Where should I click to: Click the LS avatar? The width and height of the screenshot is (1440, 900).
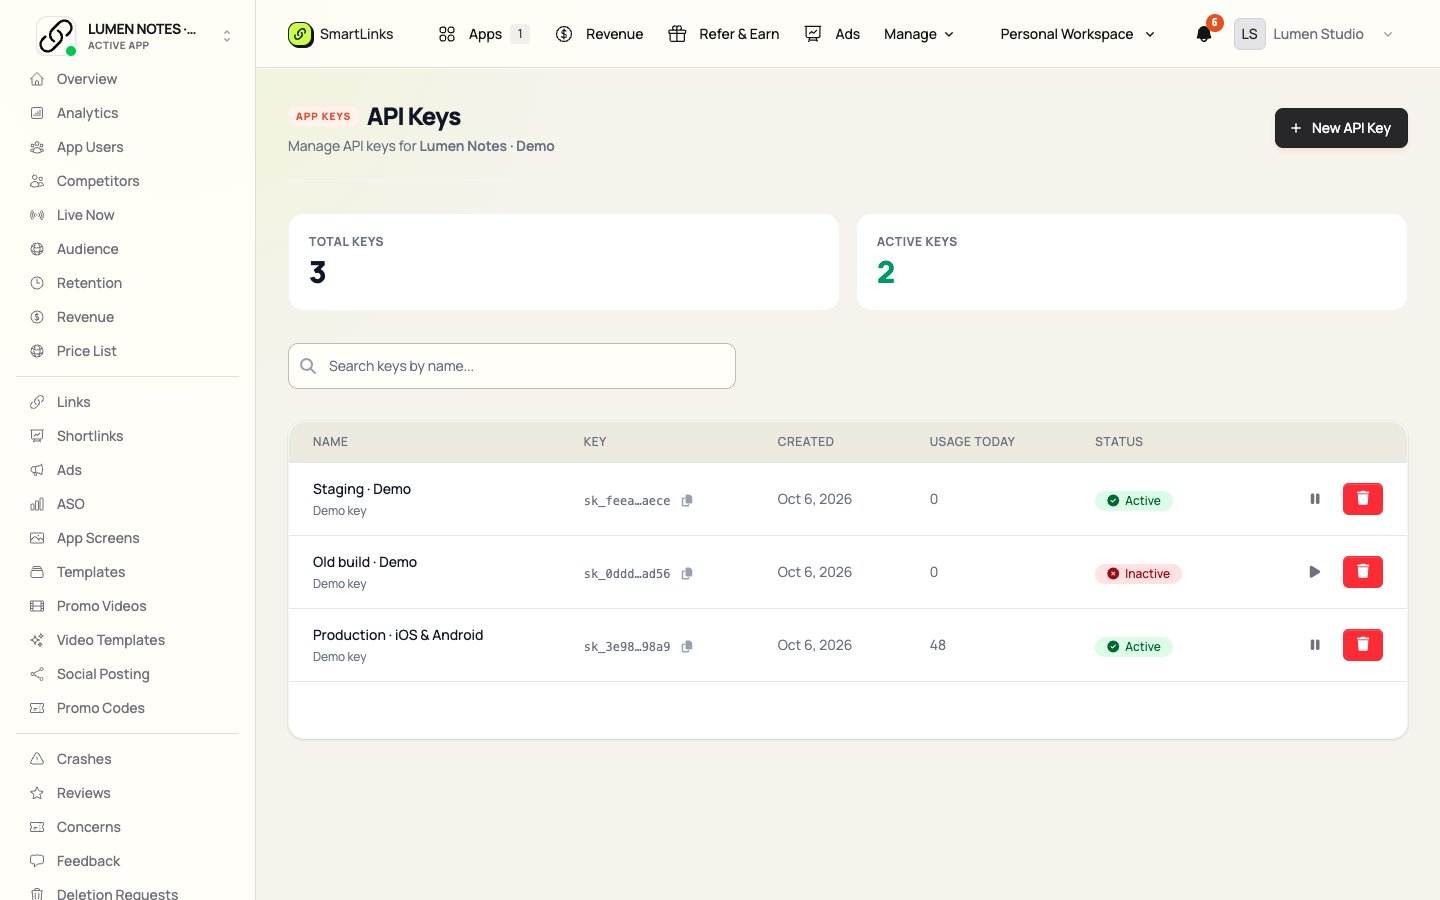[1249, 34]
